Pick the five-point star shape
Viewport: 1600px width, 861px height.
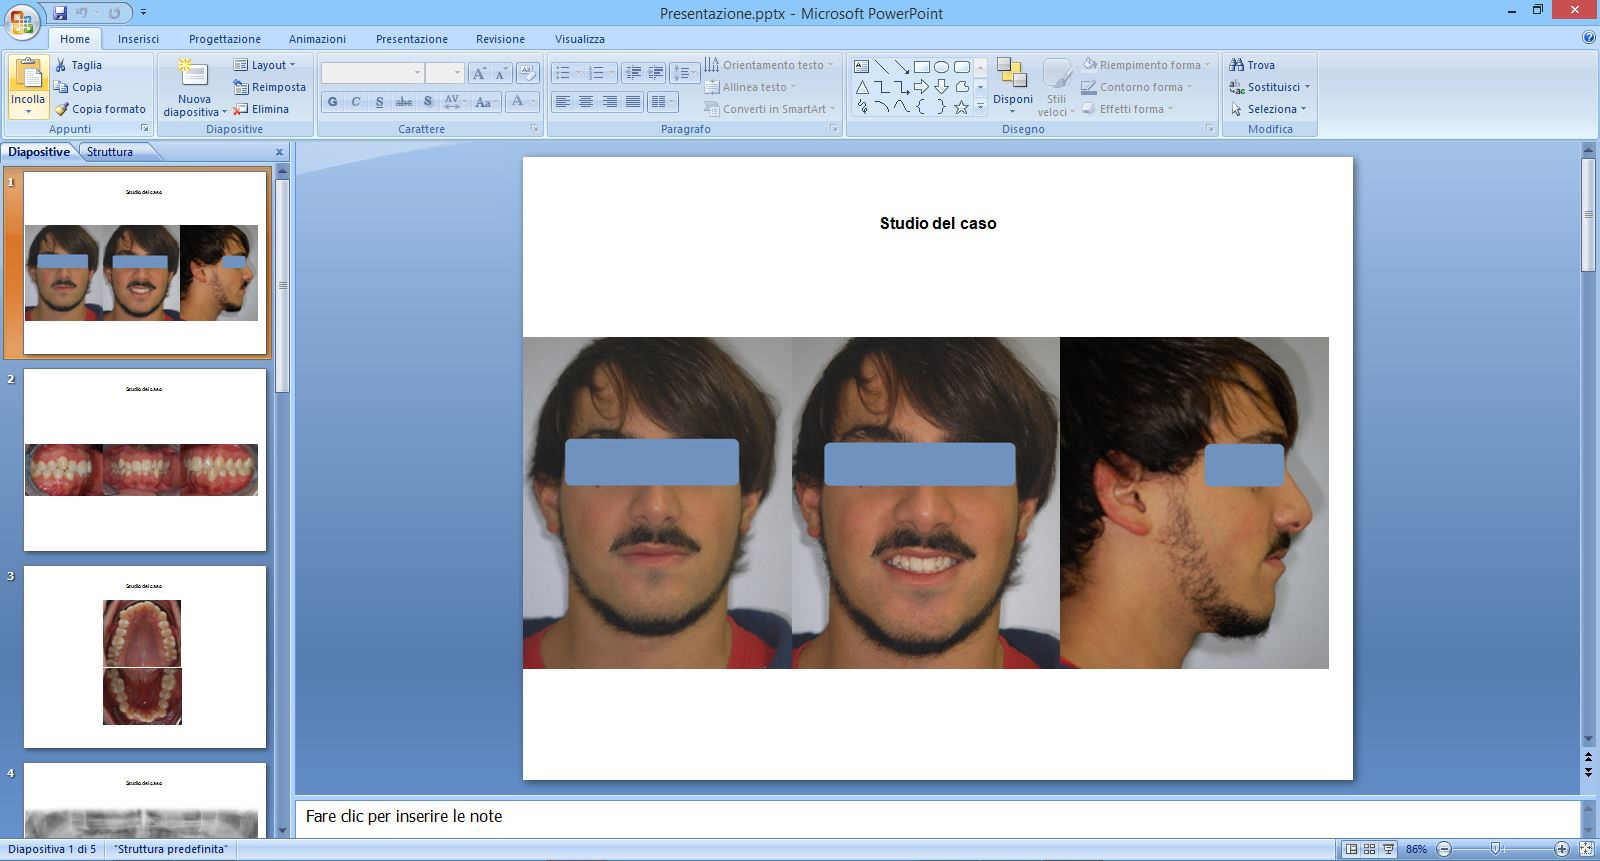(962, 107)
